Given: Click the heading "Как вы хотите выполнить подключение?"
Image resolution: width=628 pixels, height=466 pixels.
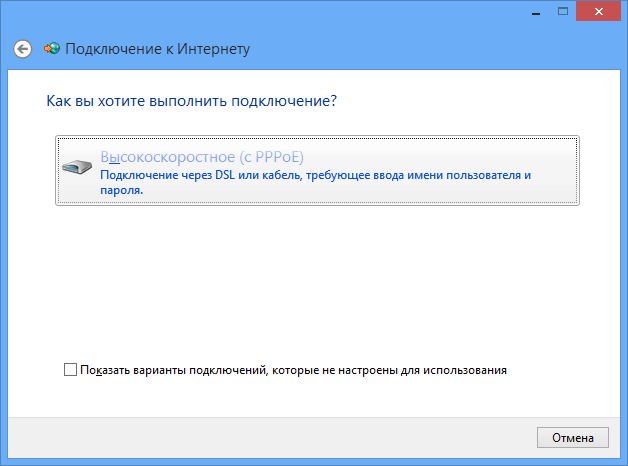Looking at the screenshot, I should tap(191, 101).
